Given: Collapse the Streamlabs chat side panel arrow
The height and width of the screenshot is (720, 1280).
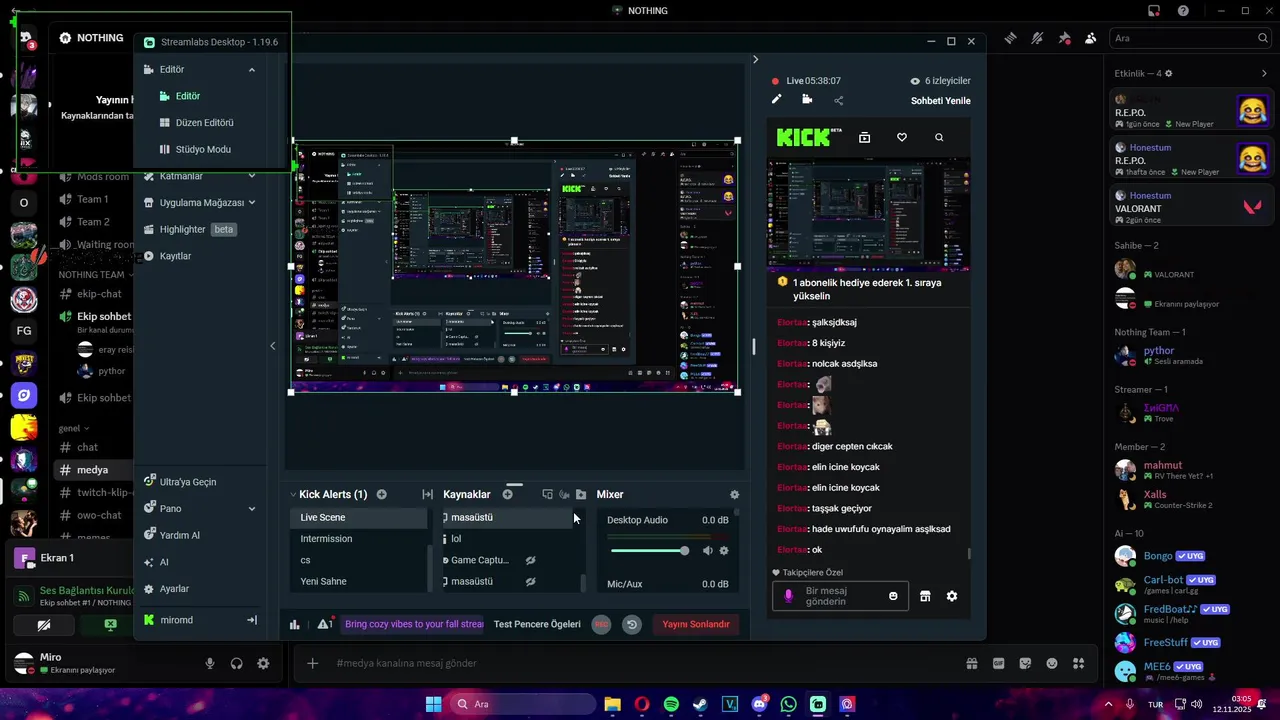Looking at the screenshot, I should click(755, 60).
